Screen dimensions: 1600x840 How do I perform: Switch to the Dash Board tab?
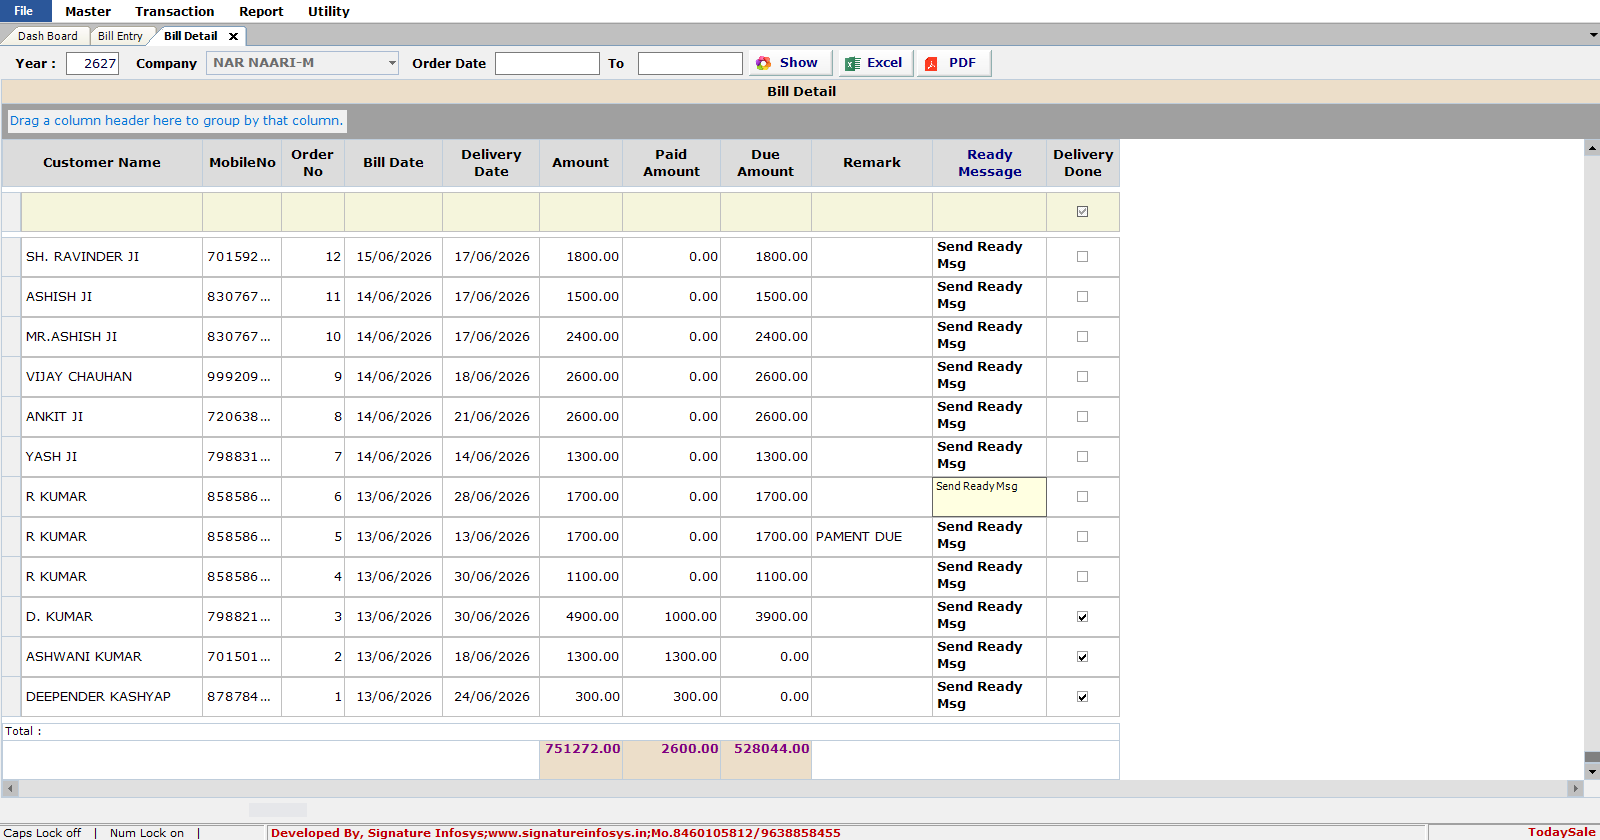[x=47, y=36]
